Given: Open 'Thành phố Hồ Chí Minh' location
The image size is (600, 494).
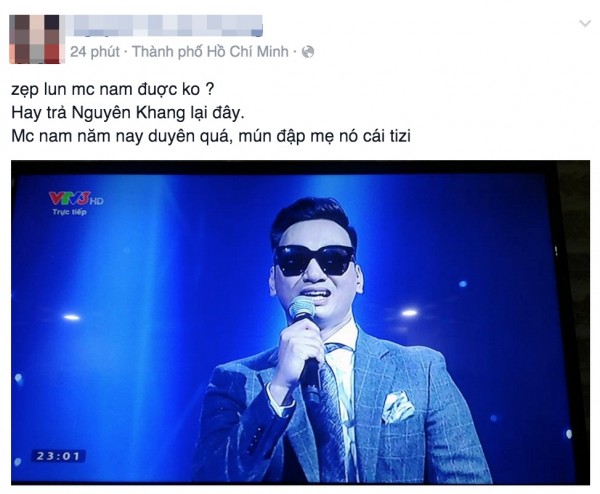Looking at the screenshot, I should click(210, 52).
